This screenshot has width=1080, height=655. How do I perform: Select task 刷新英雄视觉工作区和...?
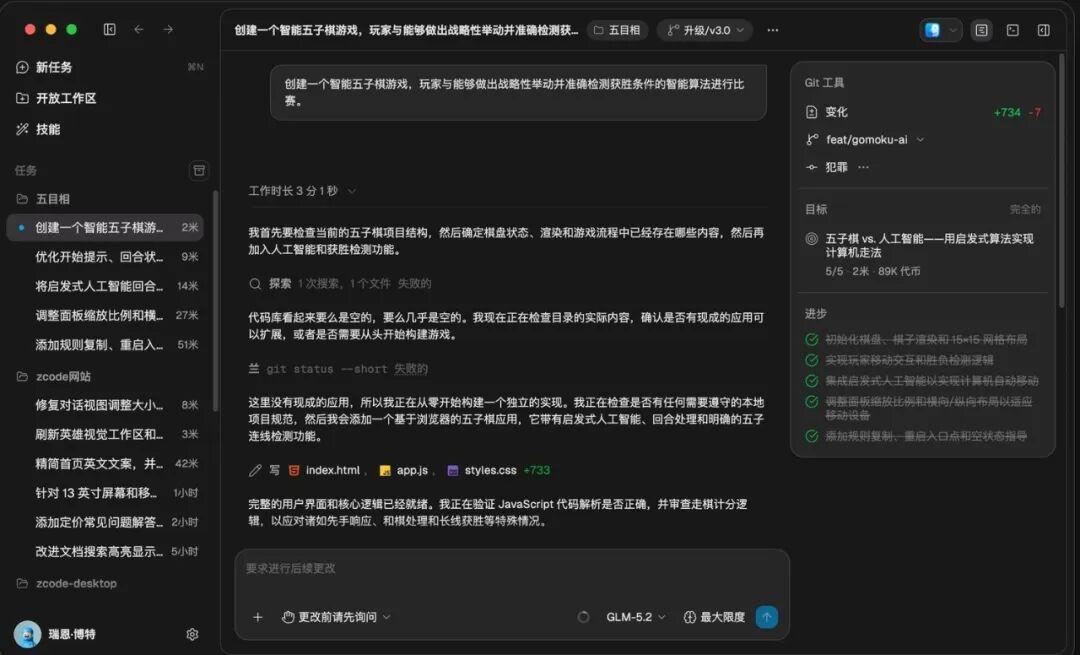(x=106, y=434)
